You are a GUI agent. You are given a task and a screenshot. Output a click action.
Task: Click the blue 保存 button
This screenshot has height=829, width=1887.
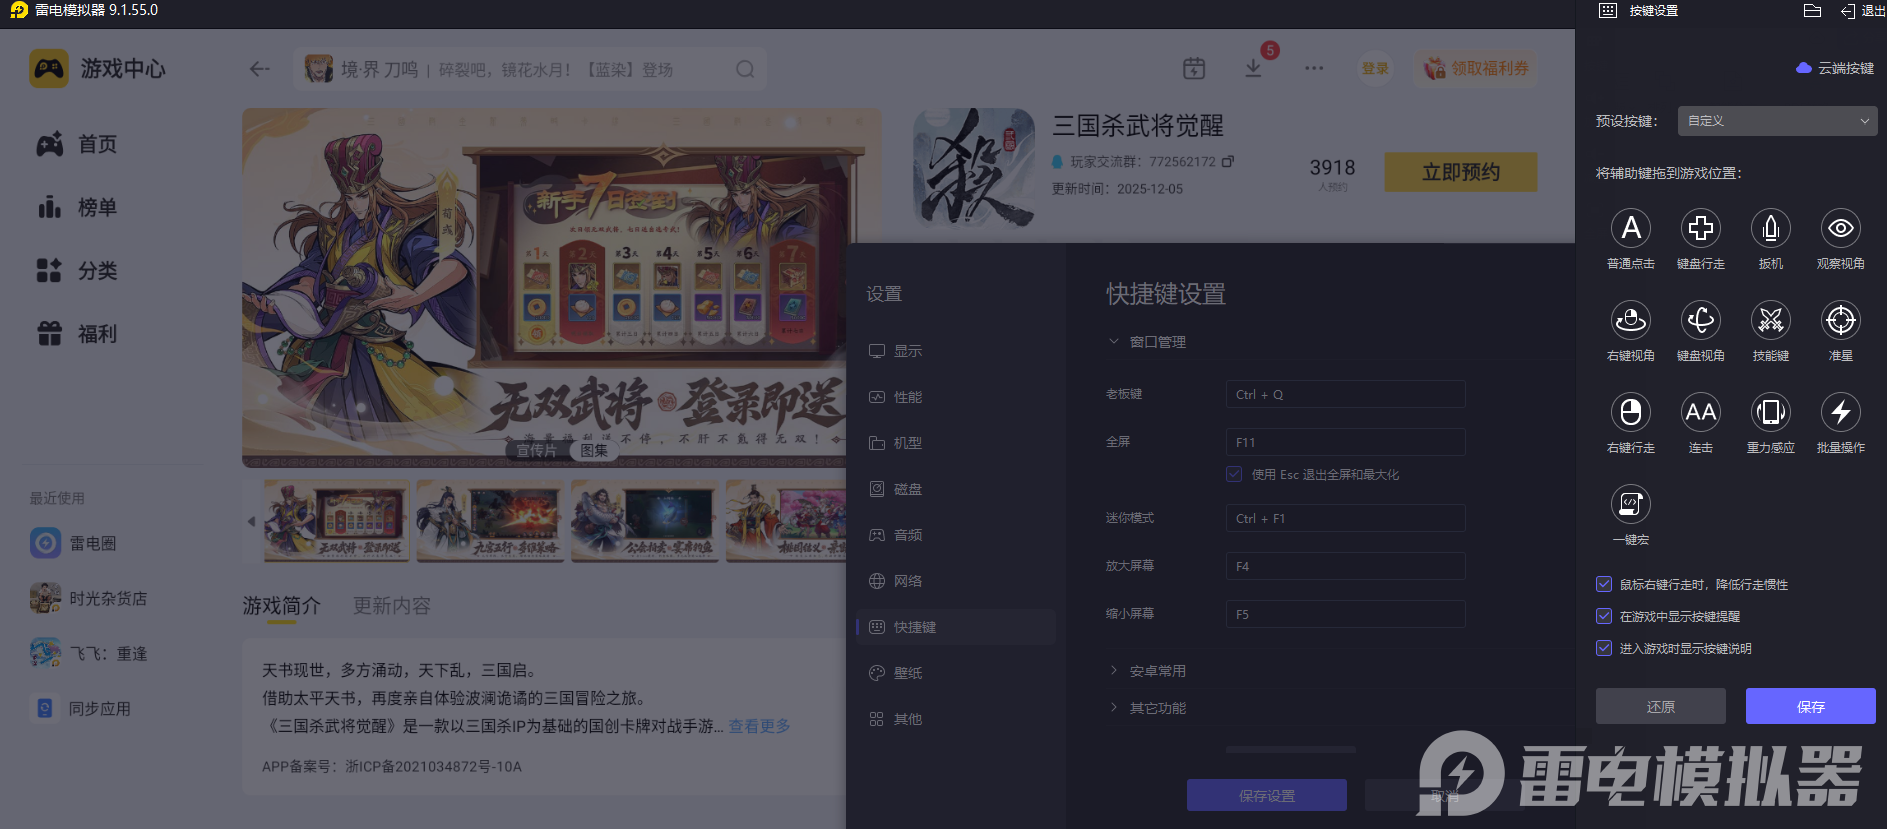pos(1811,706)
